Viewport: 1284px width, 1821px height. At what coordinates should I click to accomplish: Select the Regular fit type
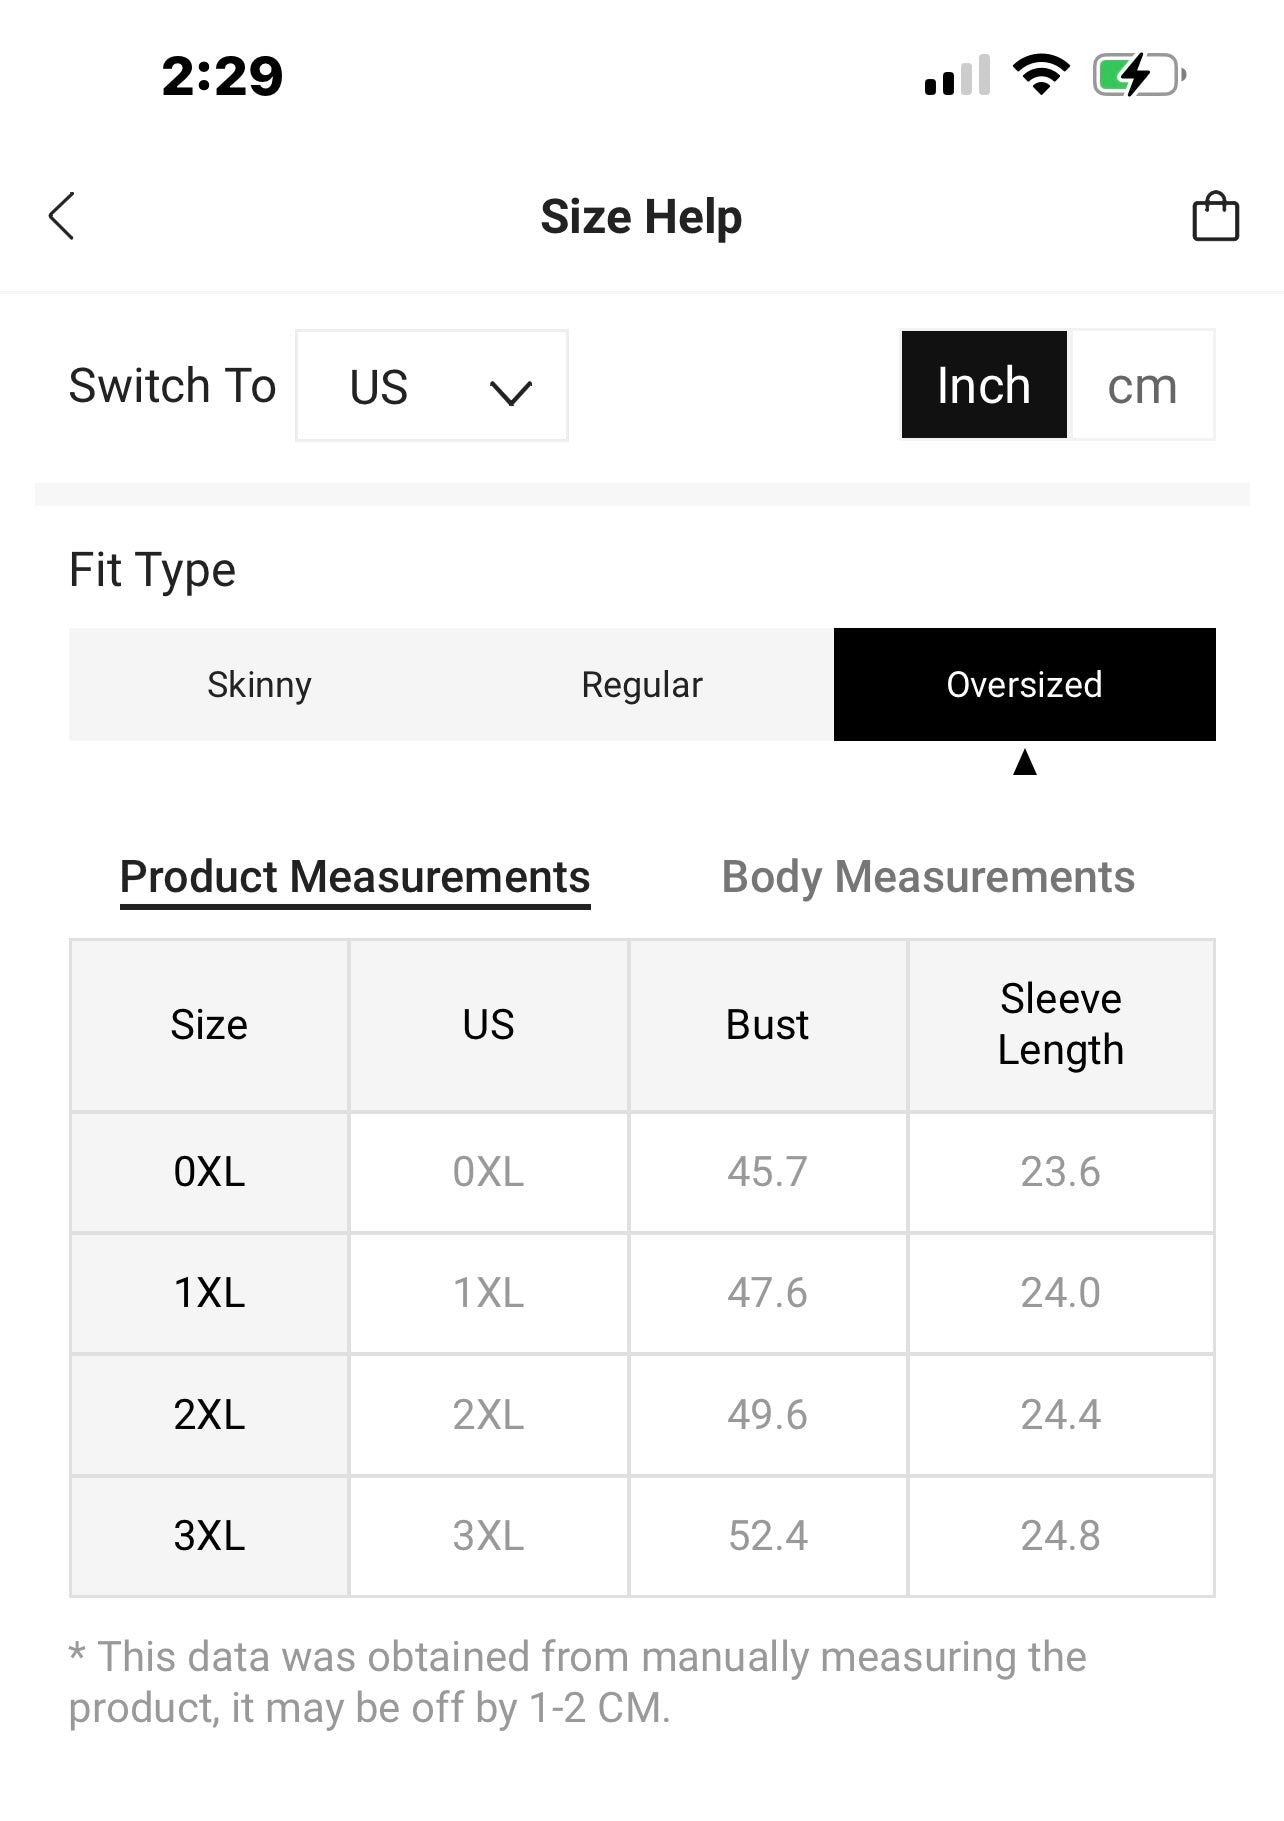642,685
